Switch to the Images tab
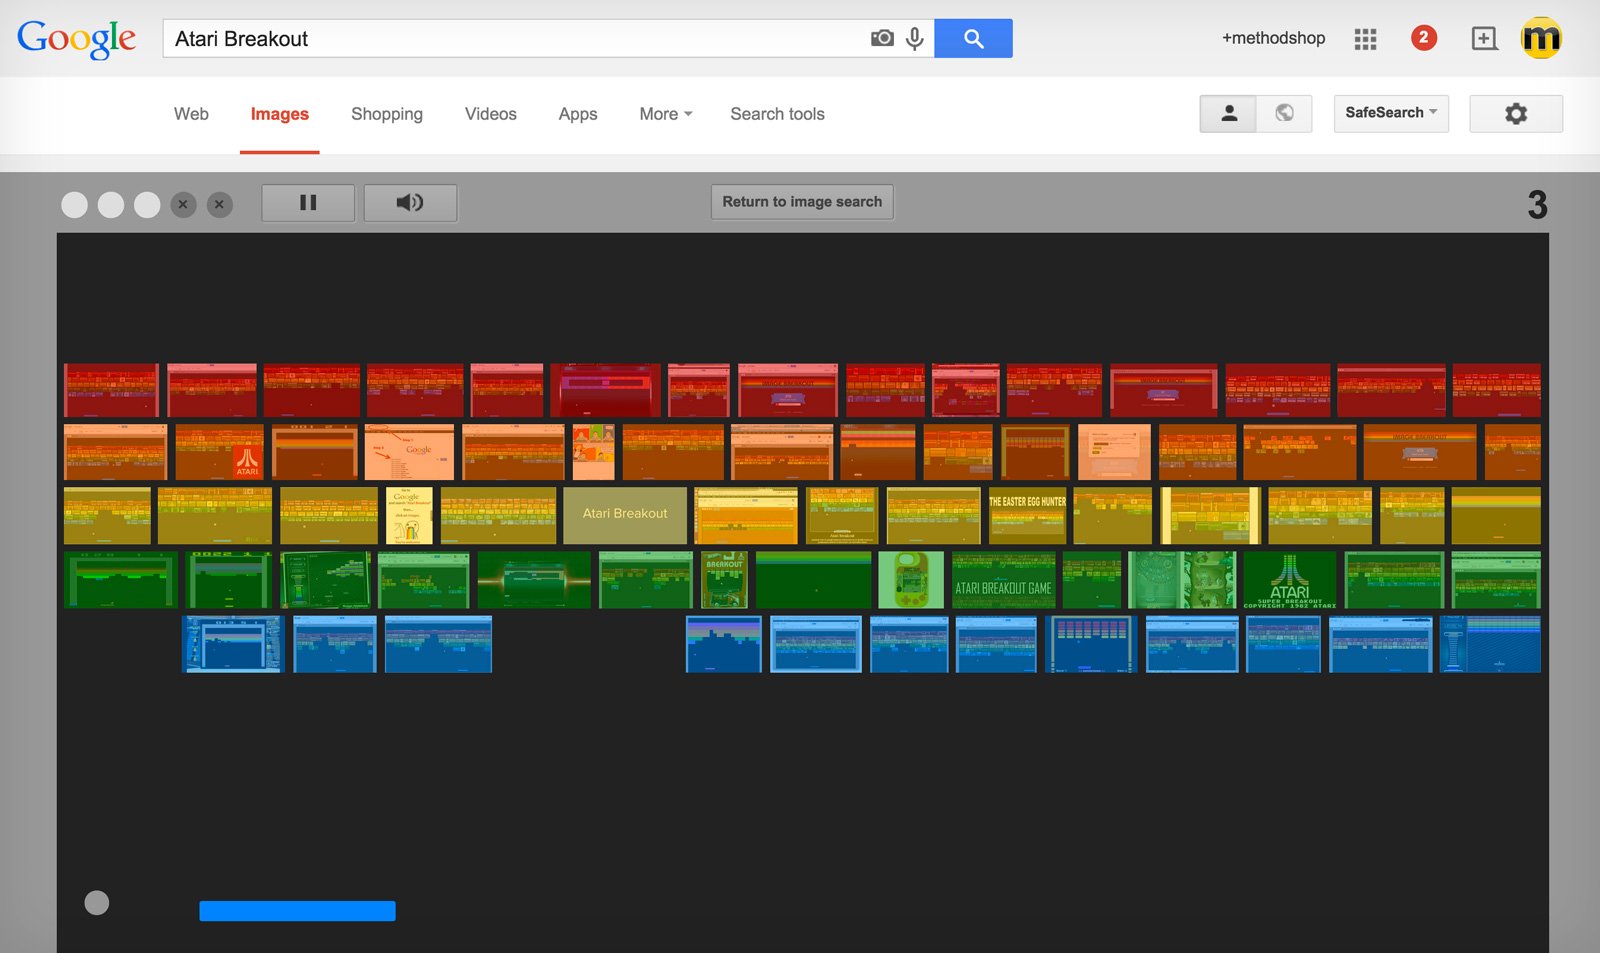This screenshot has width=1600, height=953. click(279, 114)
